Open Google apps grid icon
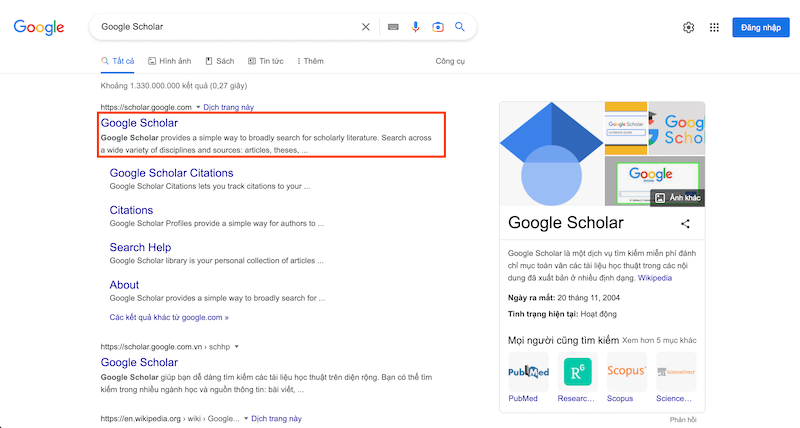800x428 pixels. click(714, 28)
